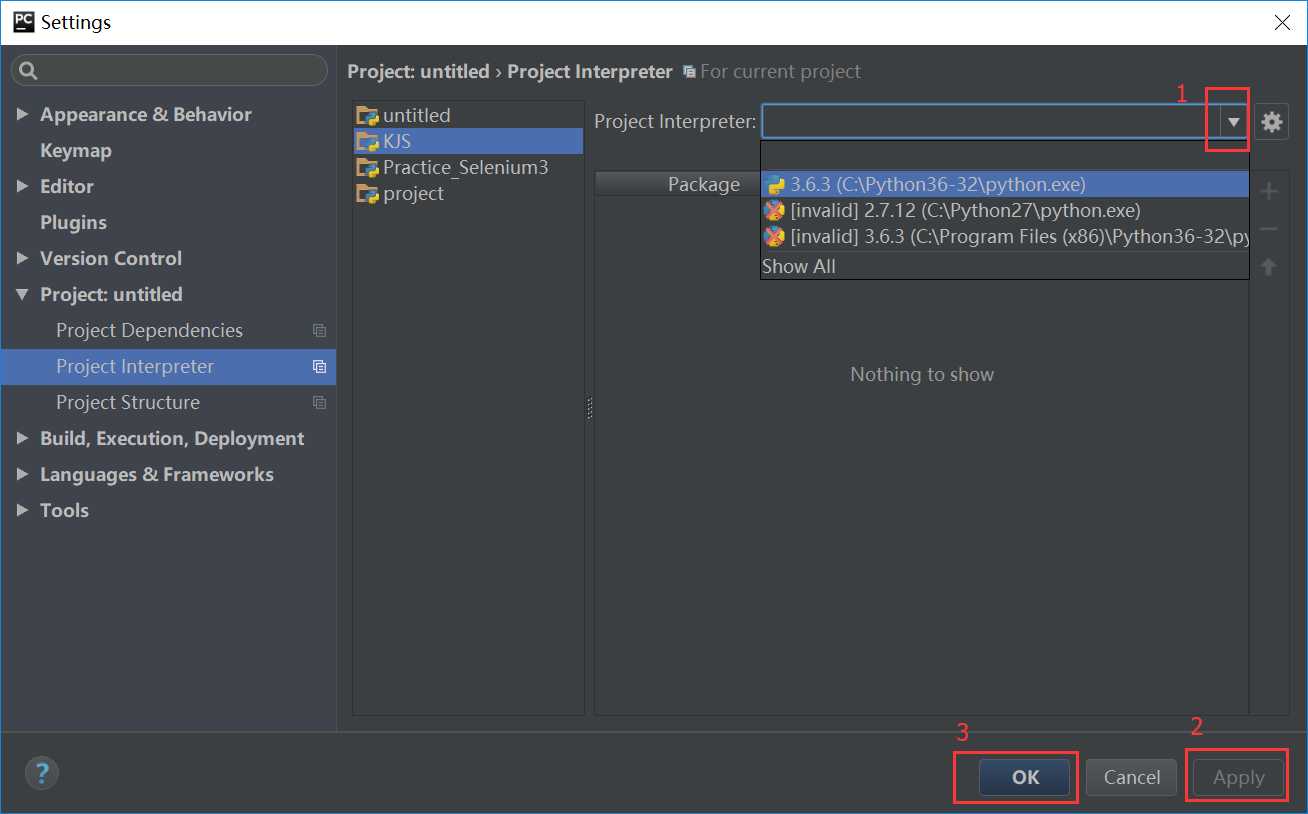Click the copy icon beside Project Structure

319,403
